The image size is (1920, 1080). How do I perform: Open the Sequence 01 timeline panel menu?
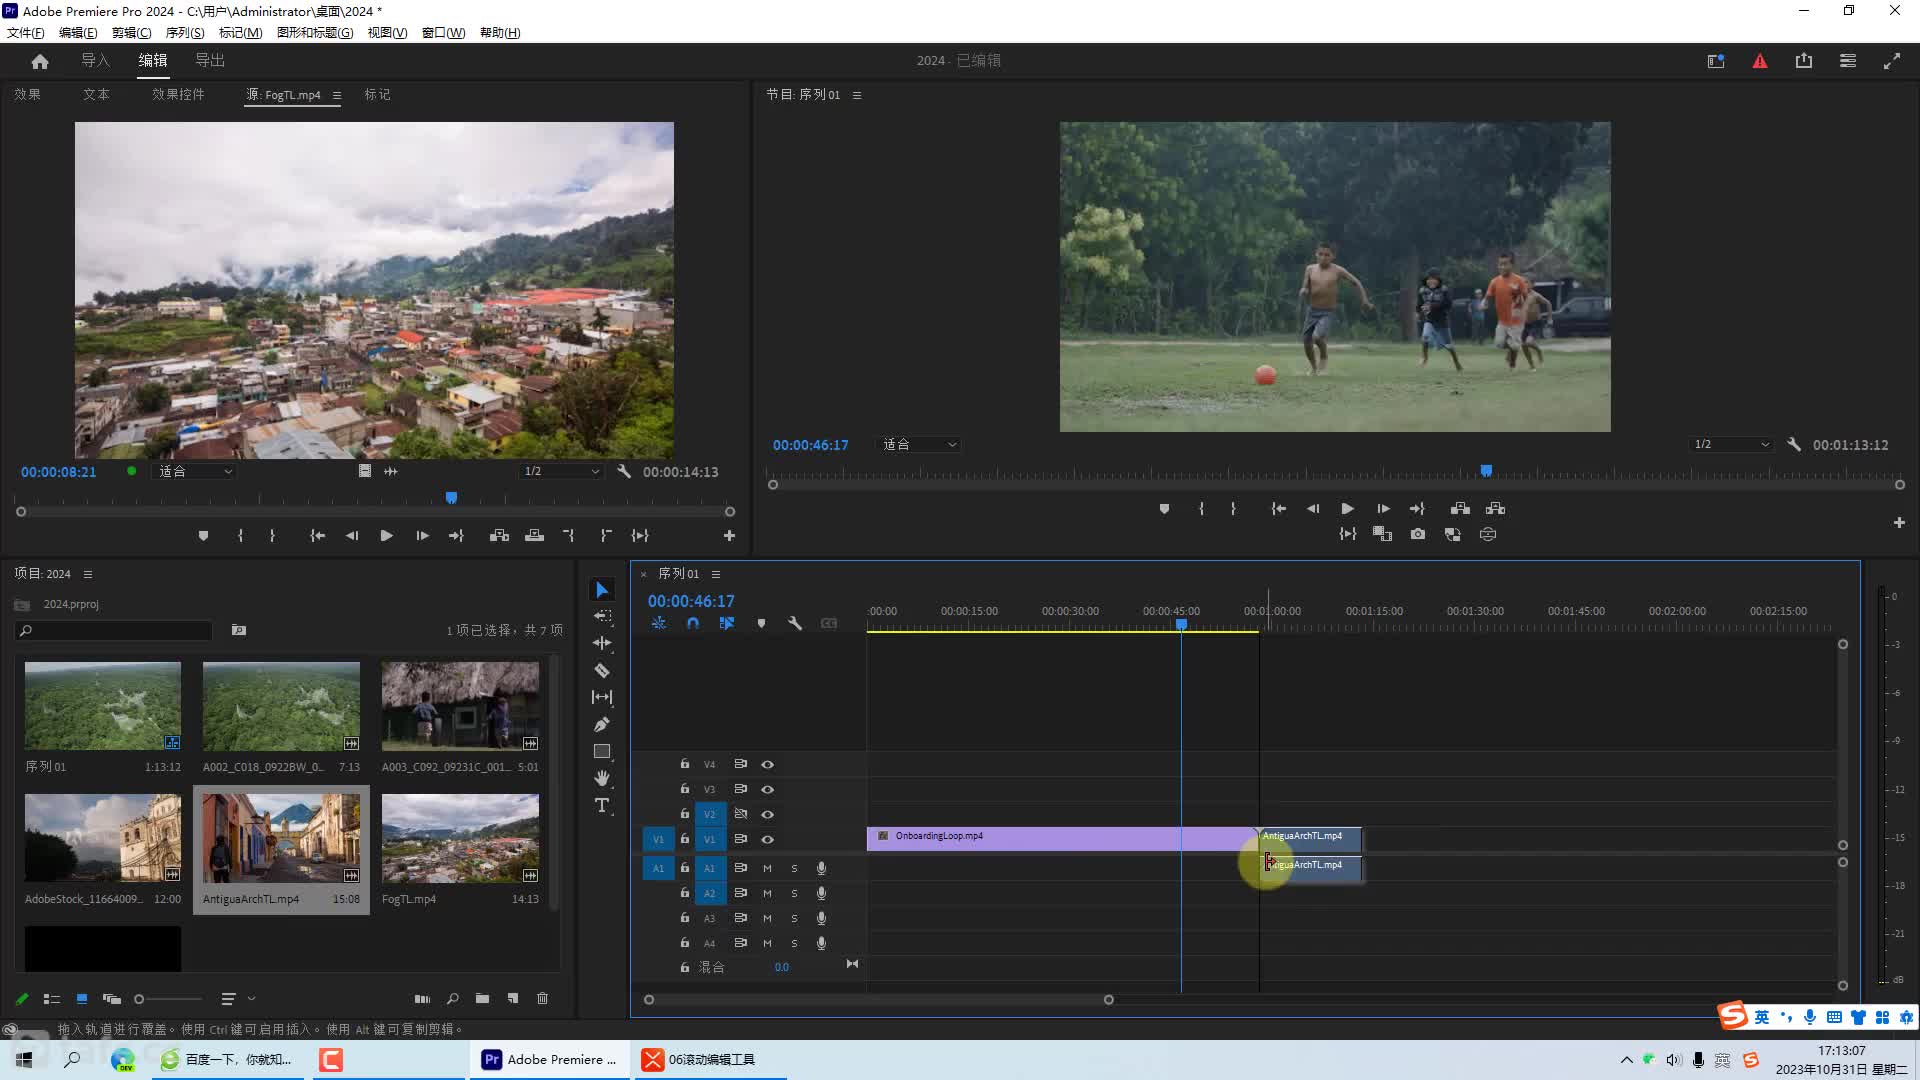coord(716,574)
